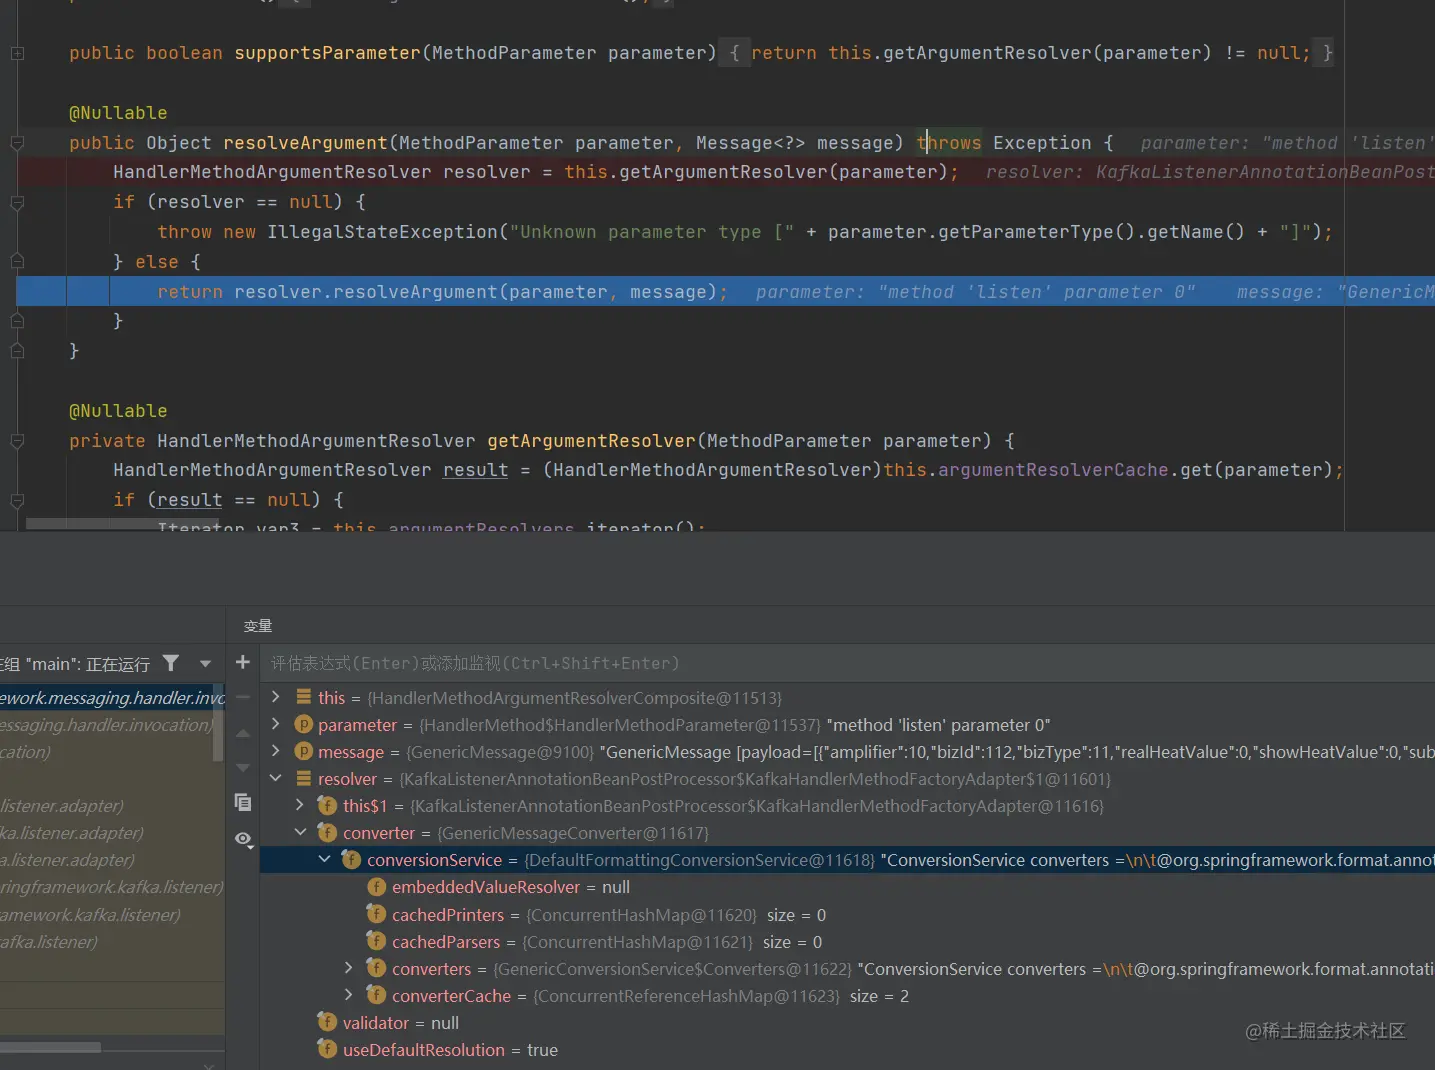The height and width of the screenshot is (1070, 1435).
Task: Click the 'supportsParameter' method name in code
Action: (x=327, y=53)
